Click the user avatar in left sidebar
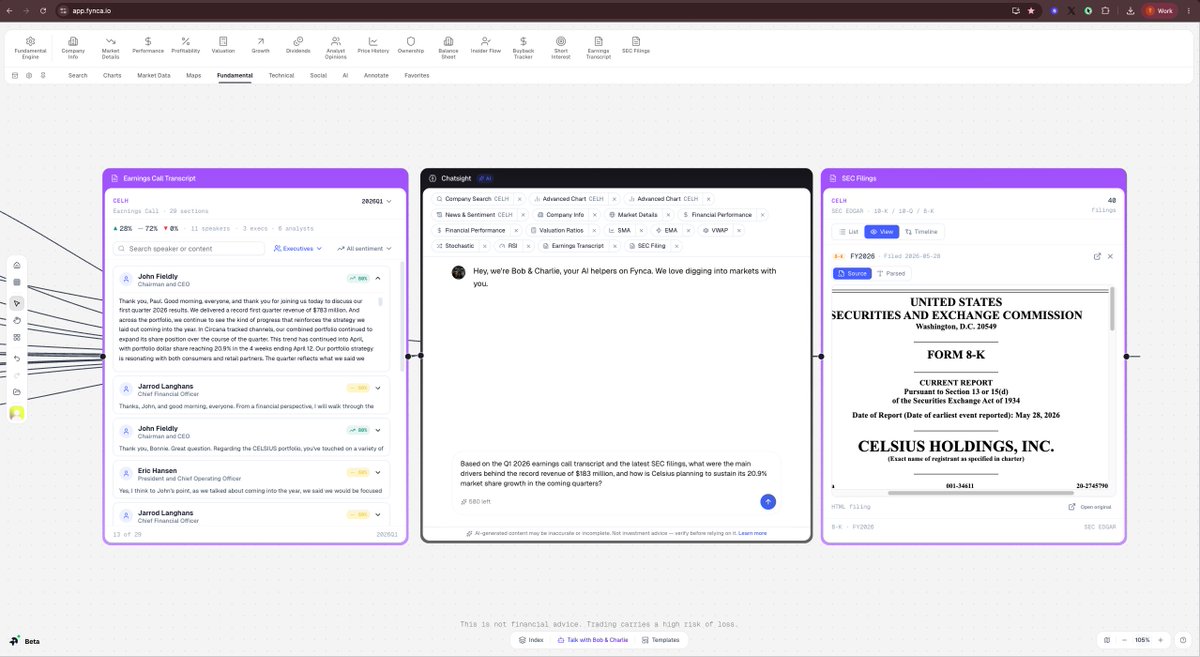This screenshot has height=657, width=1200. pos(17,413)
